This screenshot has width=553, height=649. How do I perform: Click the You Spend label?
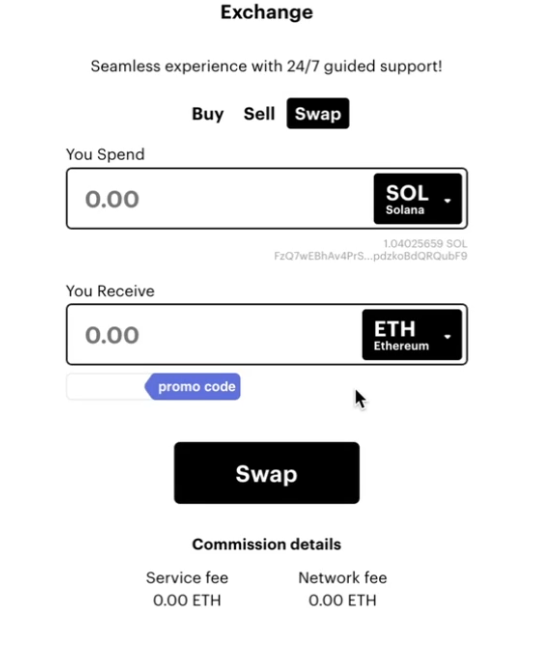click(105, 154)
